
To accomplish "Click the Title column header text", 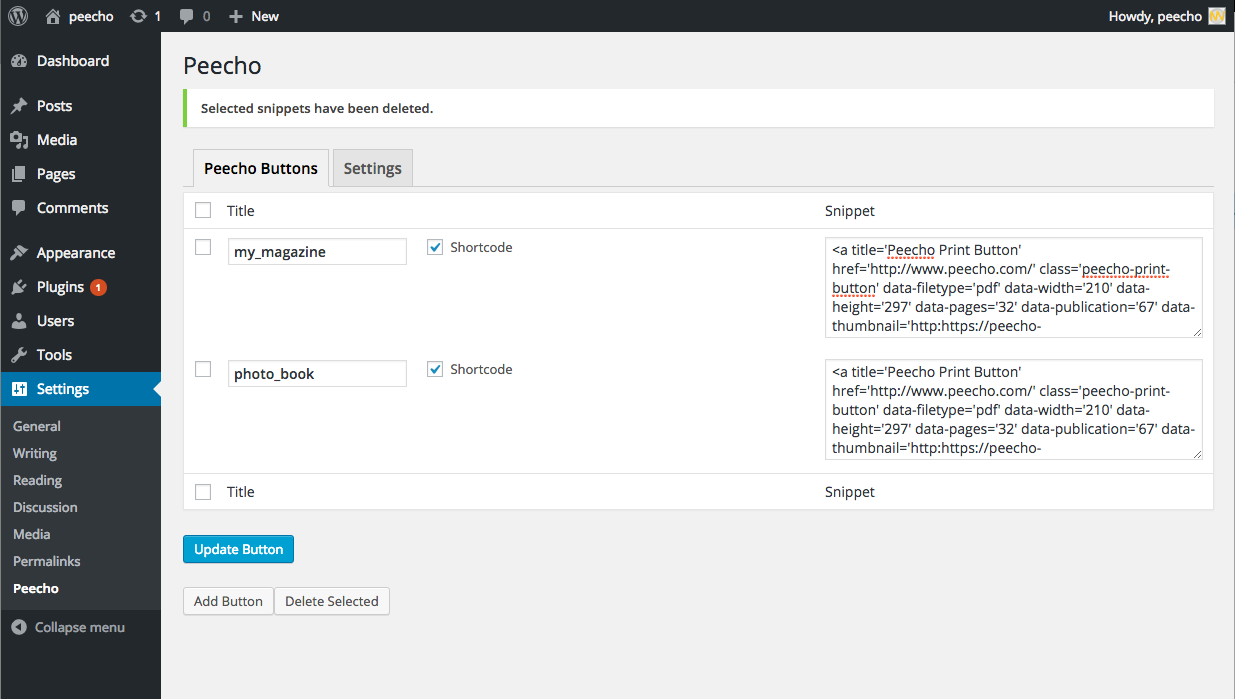I will 241,210.
